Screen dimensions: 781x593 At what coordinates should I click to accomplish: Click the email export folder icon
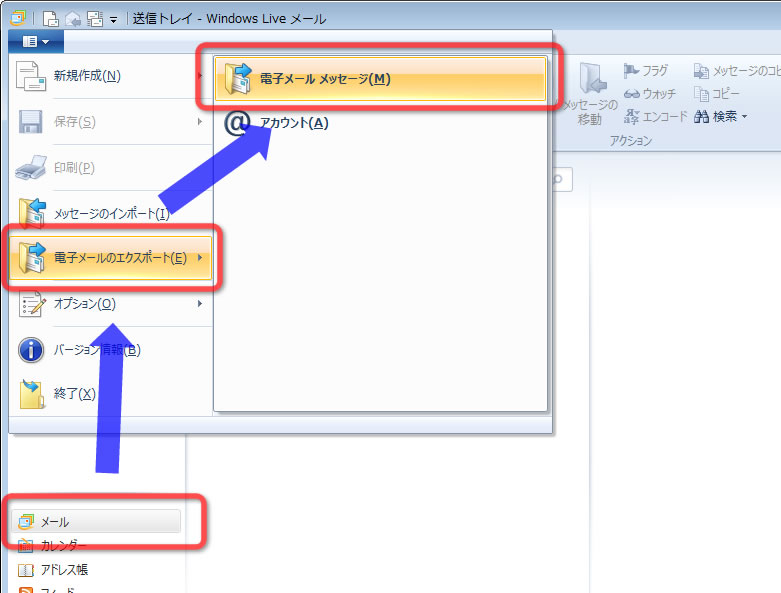point(32,257)
